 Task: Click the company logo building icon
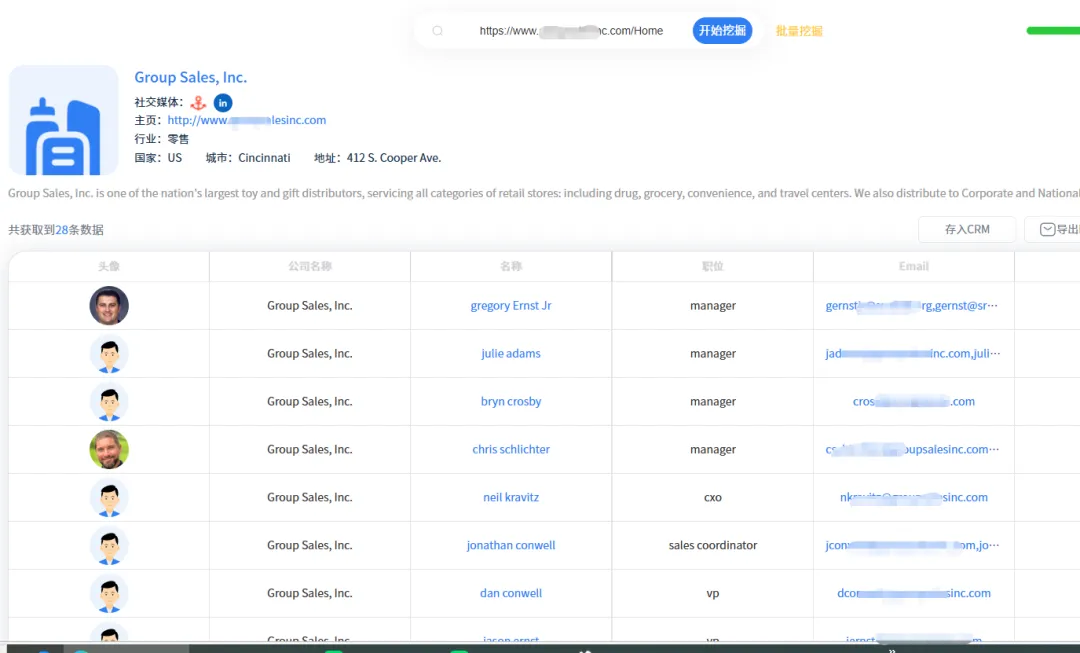coord(63,121)
